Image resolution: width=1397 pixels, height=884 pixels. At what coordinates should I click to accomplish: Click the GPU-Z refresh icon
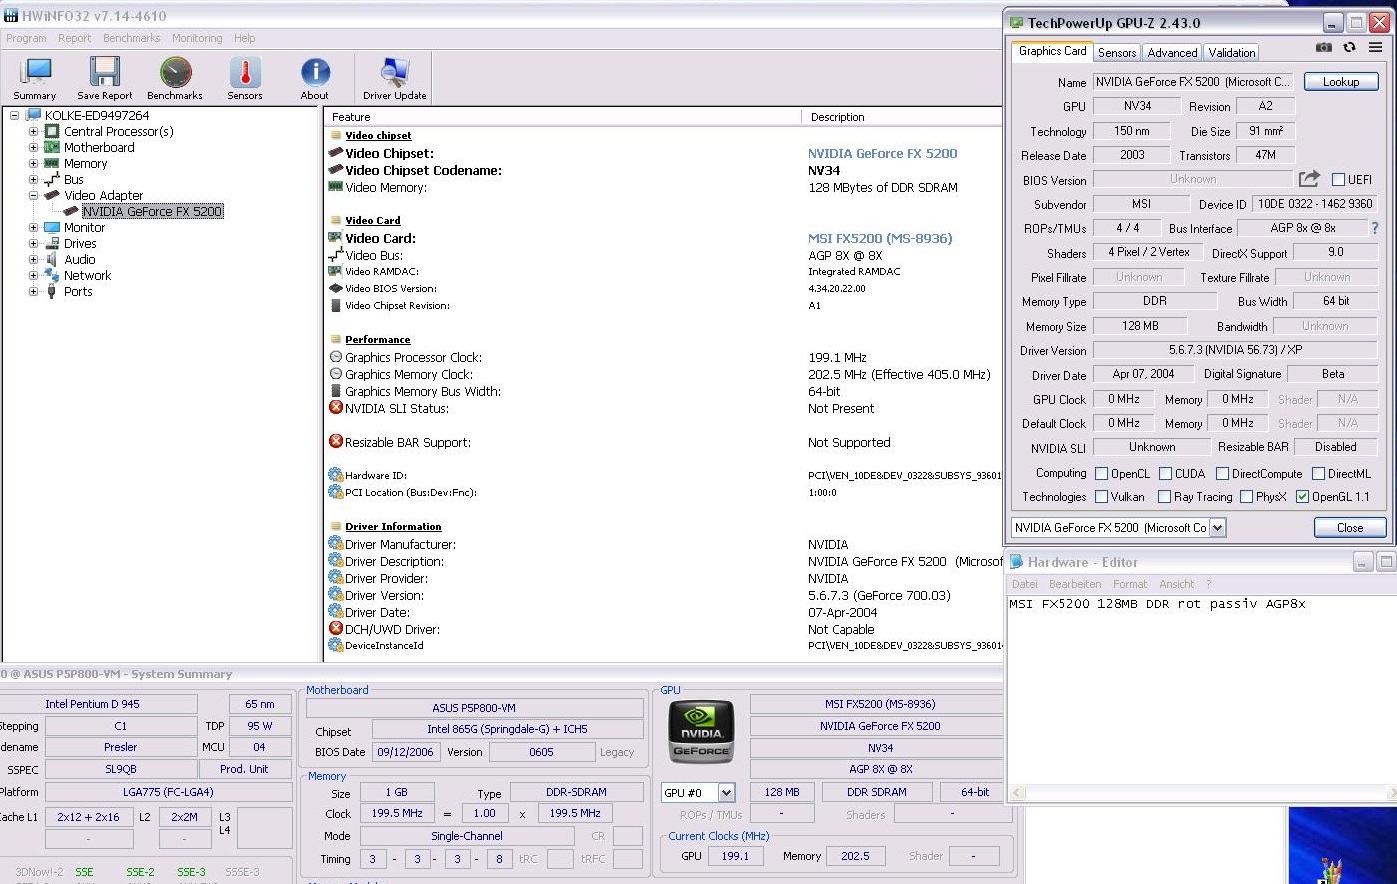click(x=1349, y=47)
